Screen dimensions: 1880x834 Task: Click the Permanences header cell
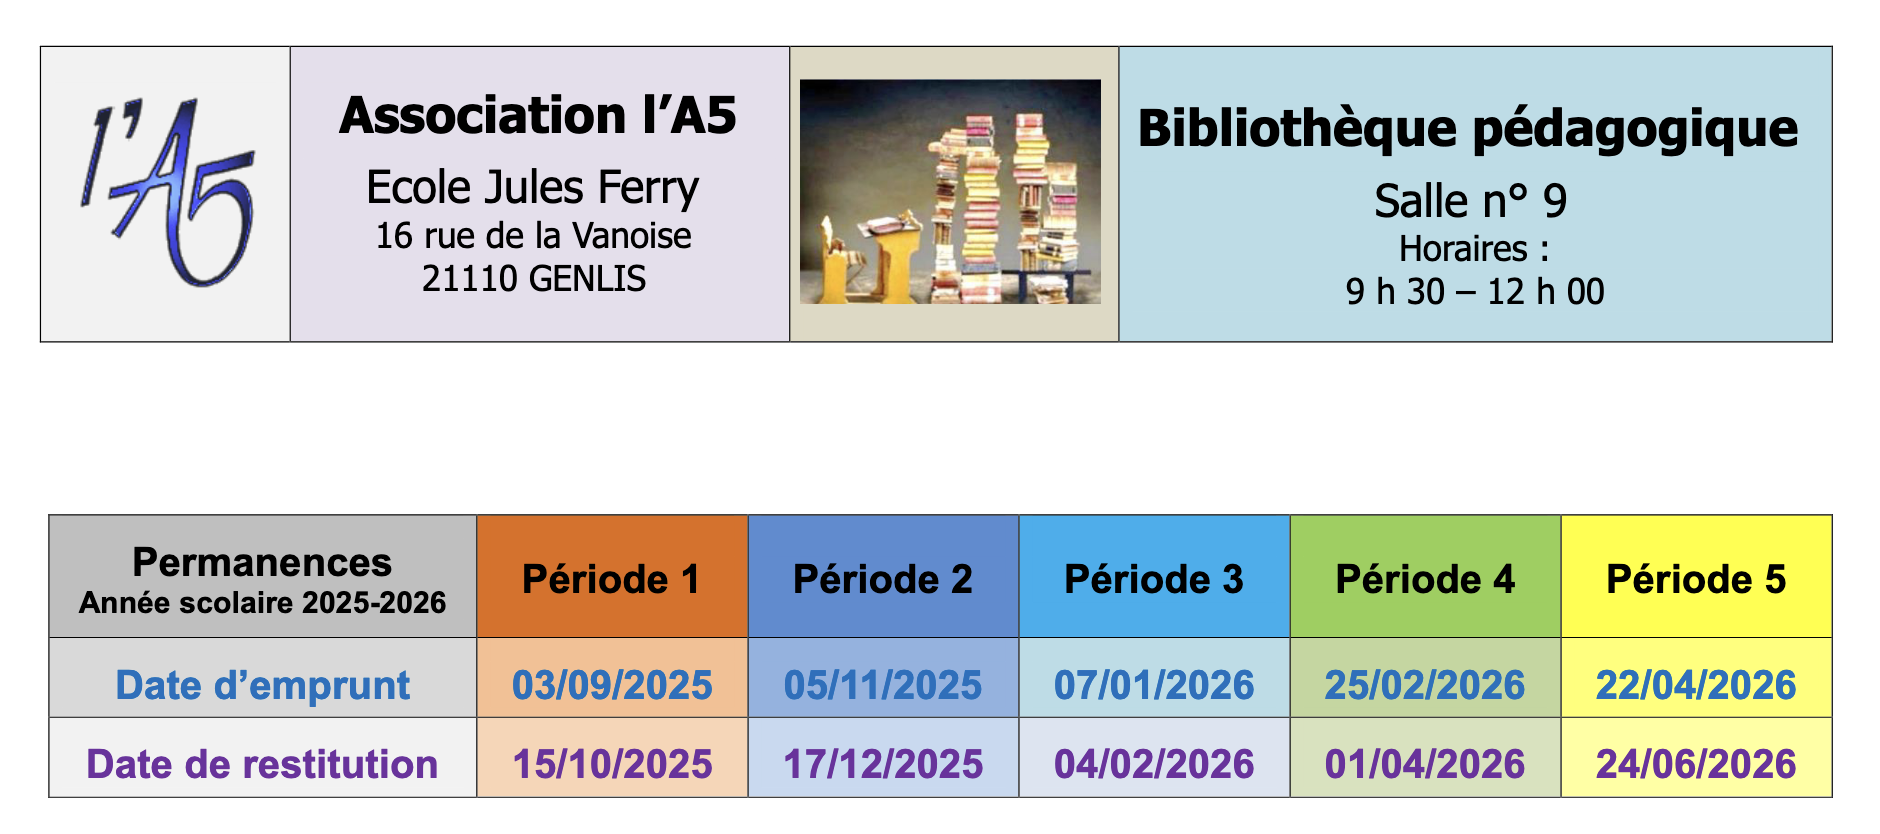[262, 577]
